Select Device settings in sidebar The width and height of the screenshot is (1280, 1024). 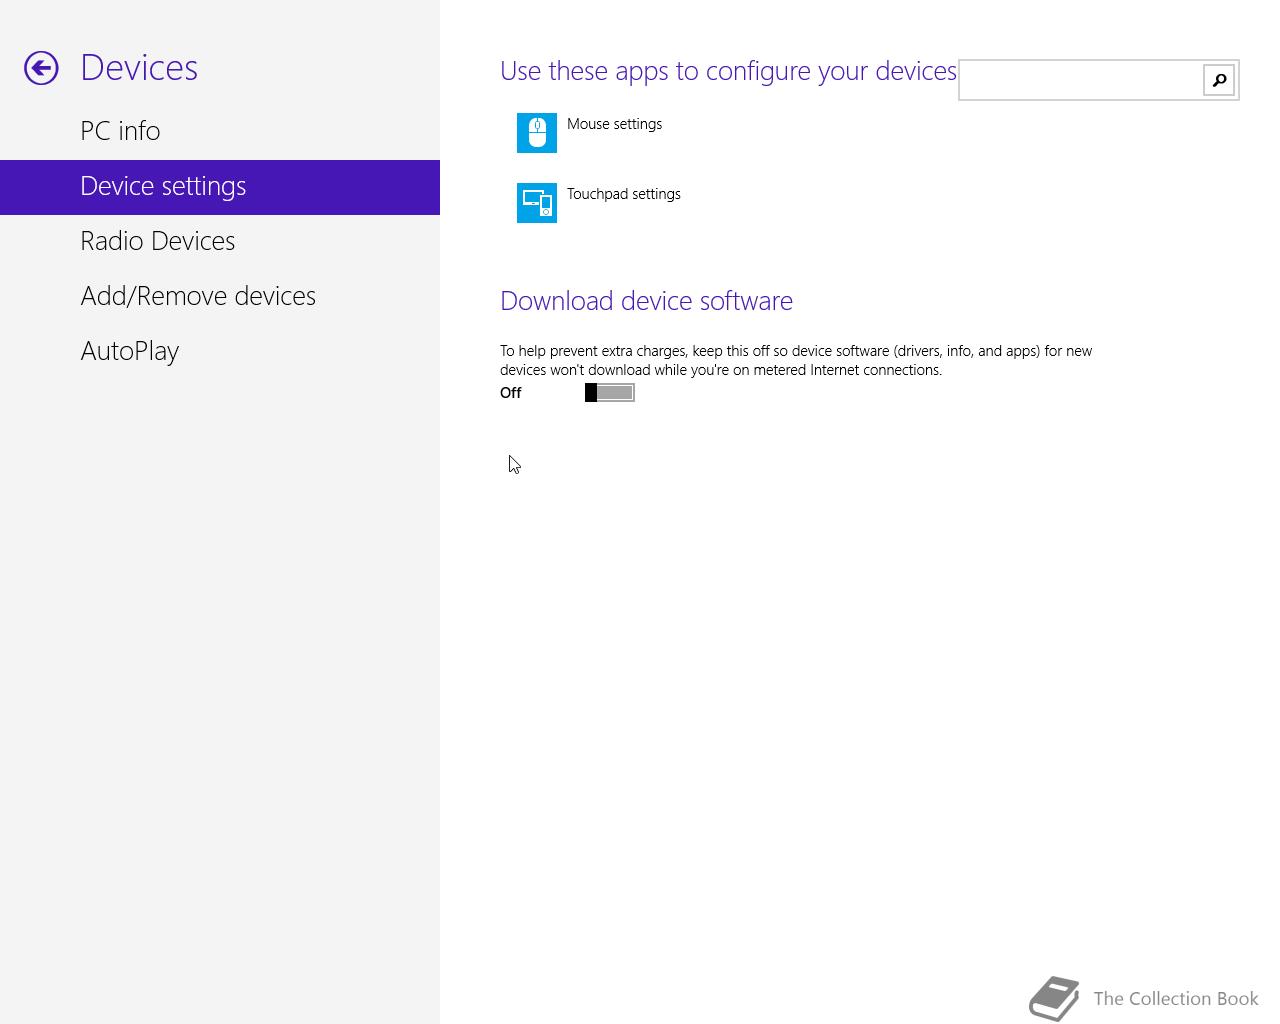[x=220, y=187]
